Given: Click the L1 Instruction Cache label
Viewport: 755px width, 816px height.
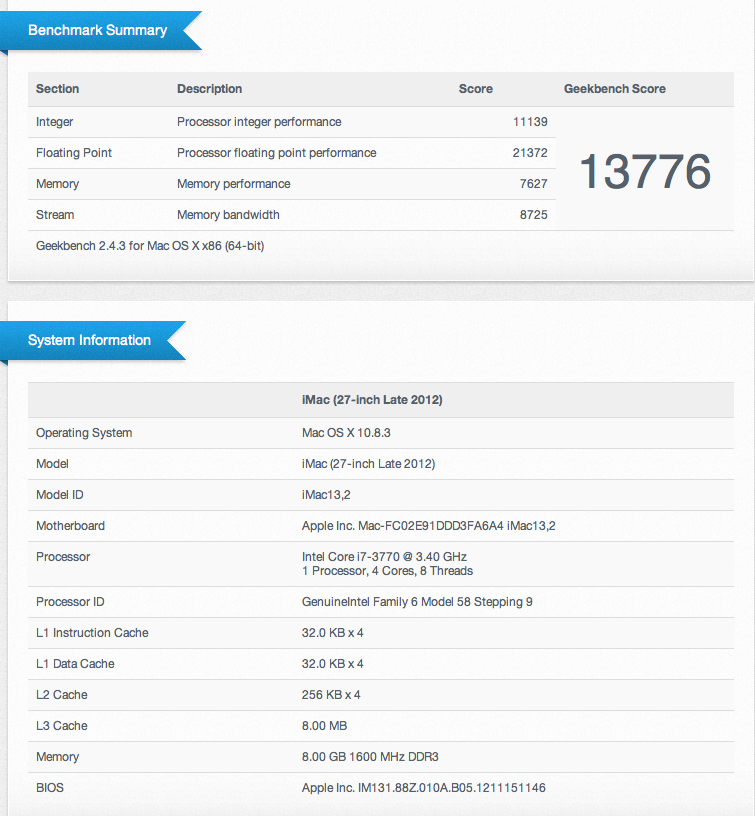Looking at the screenshot, I should click(x=92, y=633).
